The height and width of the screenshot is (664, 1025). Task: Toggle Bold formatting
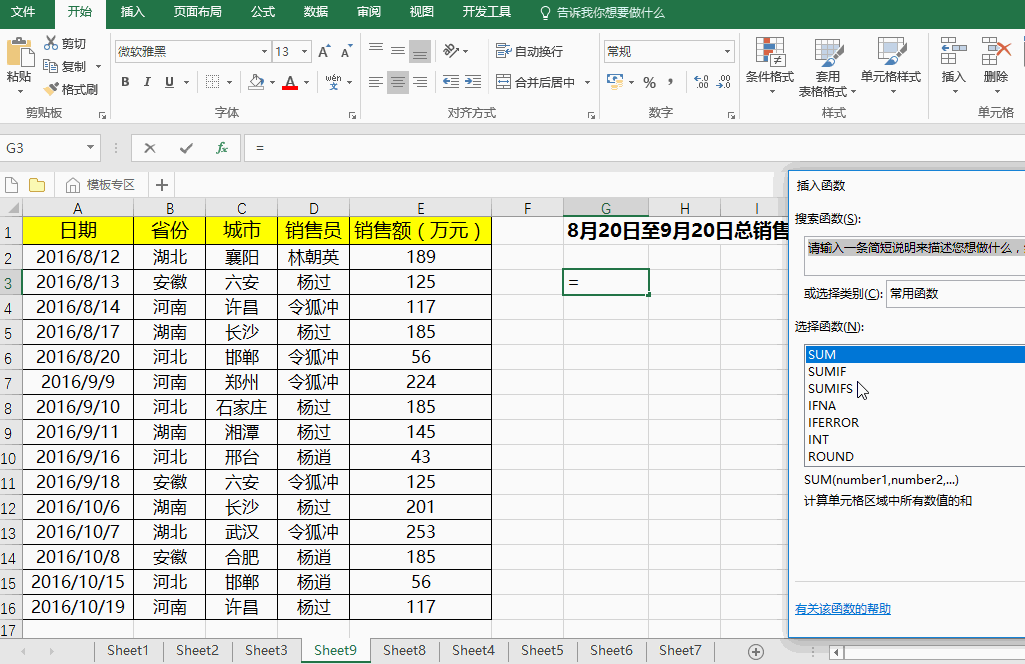coord(125,82)
